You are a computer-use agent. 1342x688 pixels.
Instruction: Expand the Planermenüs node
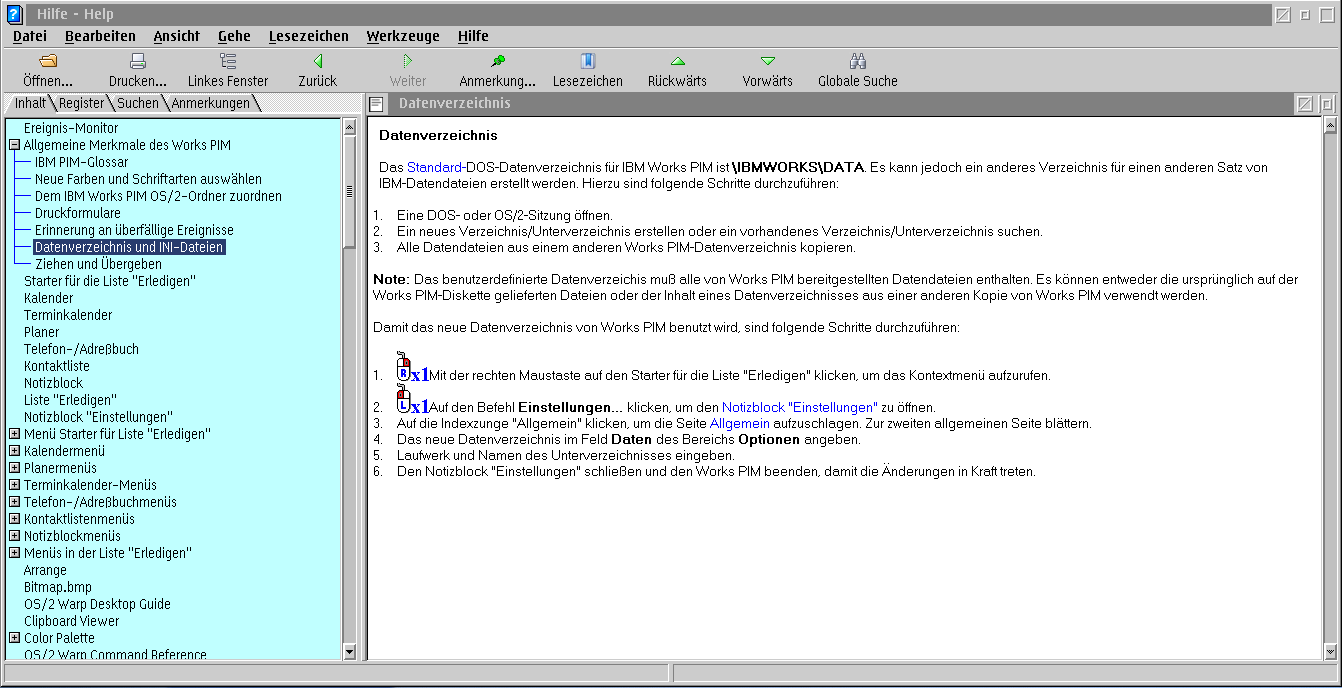click(15, 468)
